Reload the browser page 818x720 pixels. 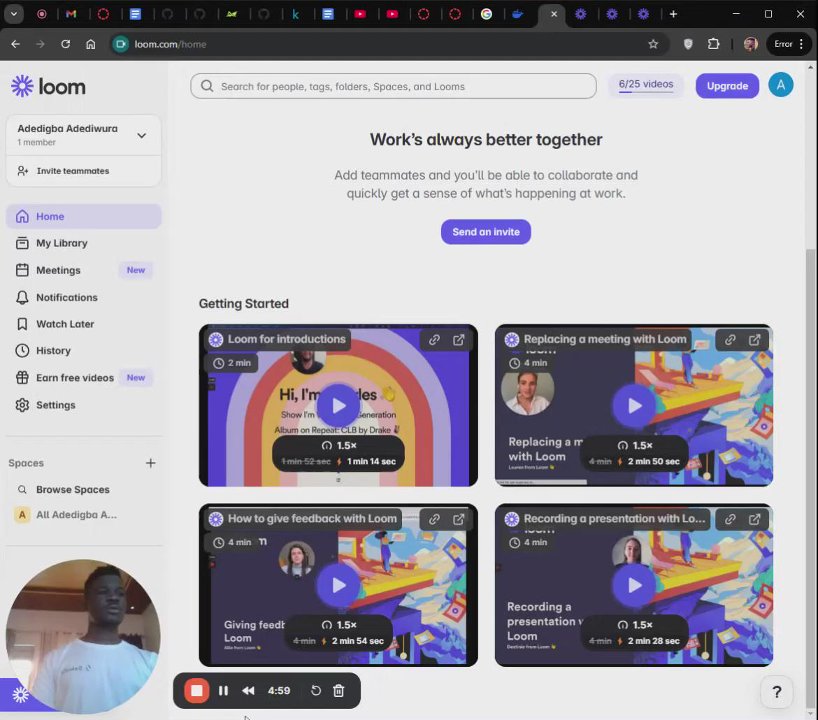[65, 44]
